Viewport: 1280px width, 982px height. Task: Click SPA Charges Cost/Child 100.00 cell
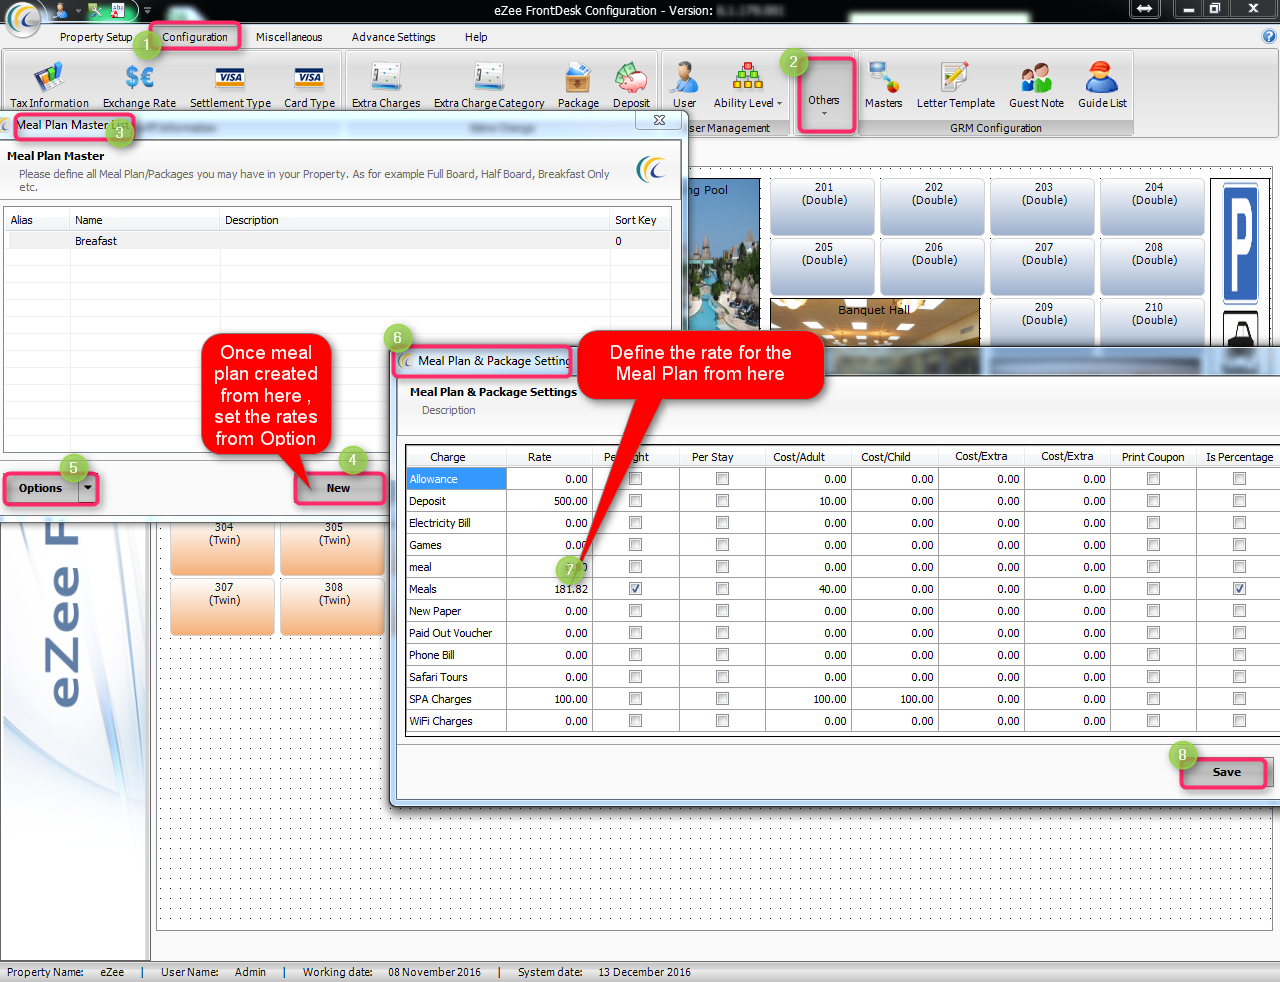point(893,699)
